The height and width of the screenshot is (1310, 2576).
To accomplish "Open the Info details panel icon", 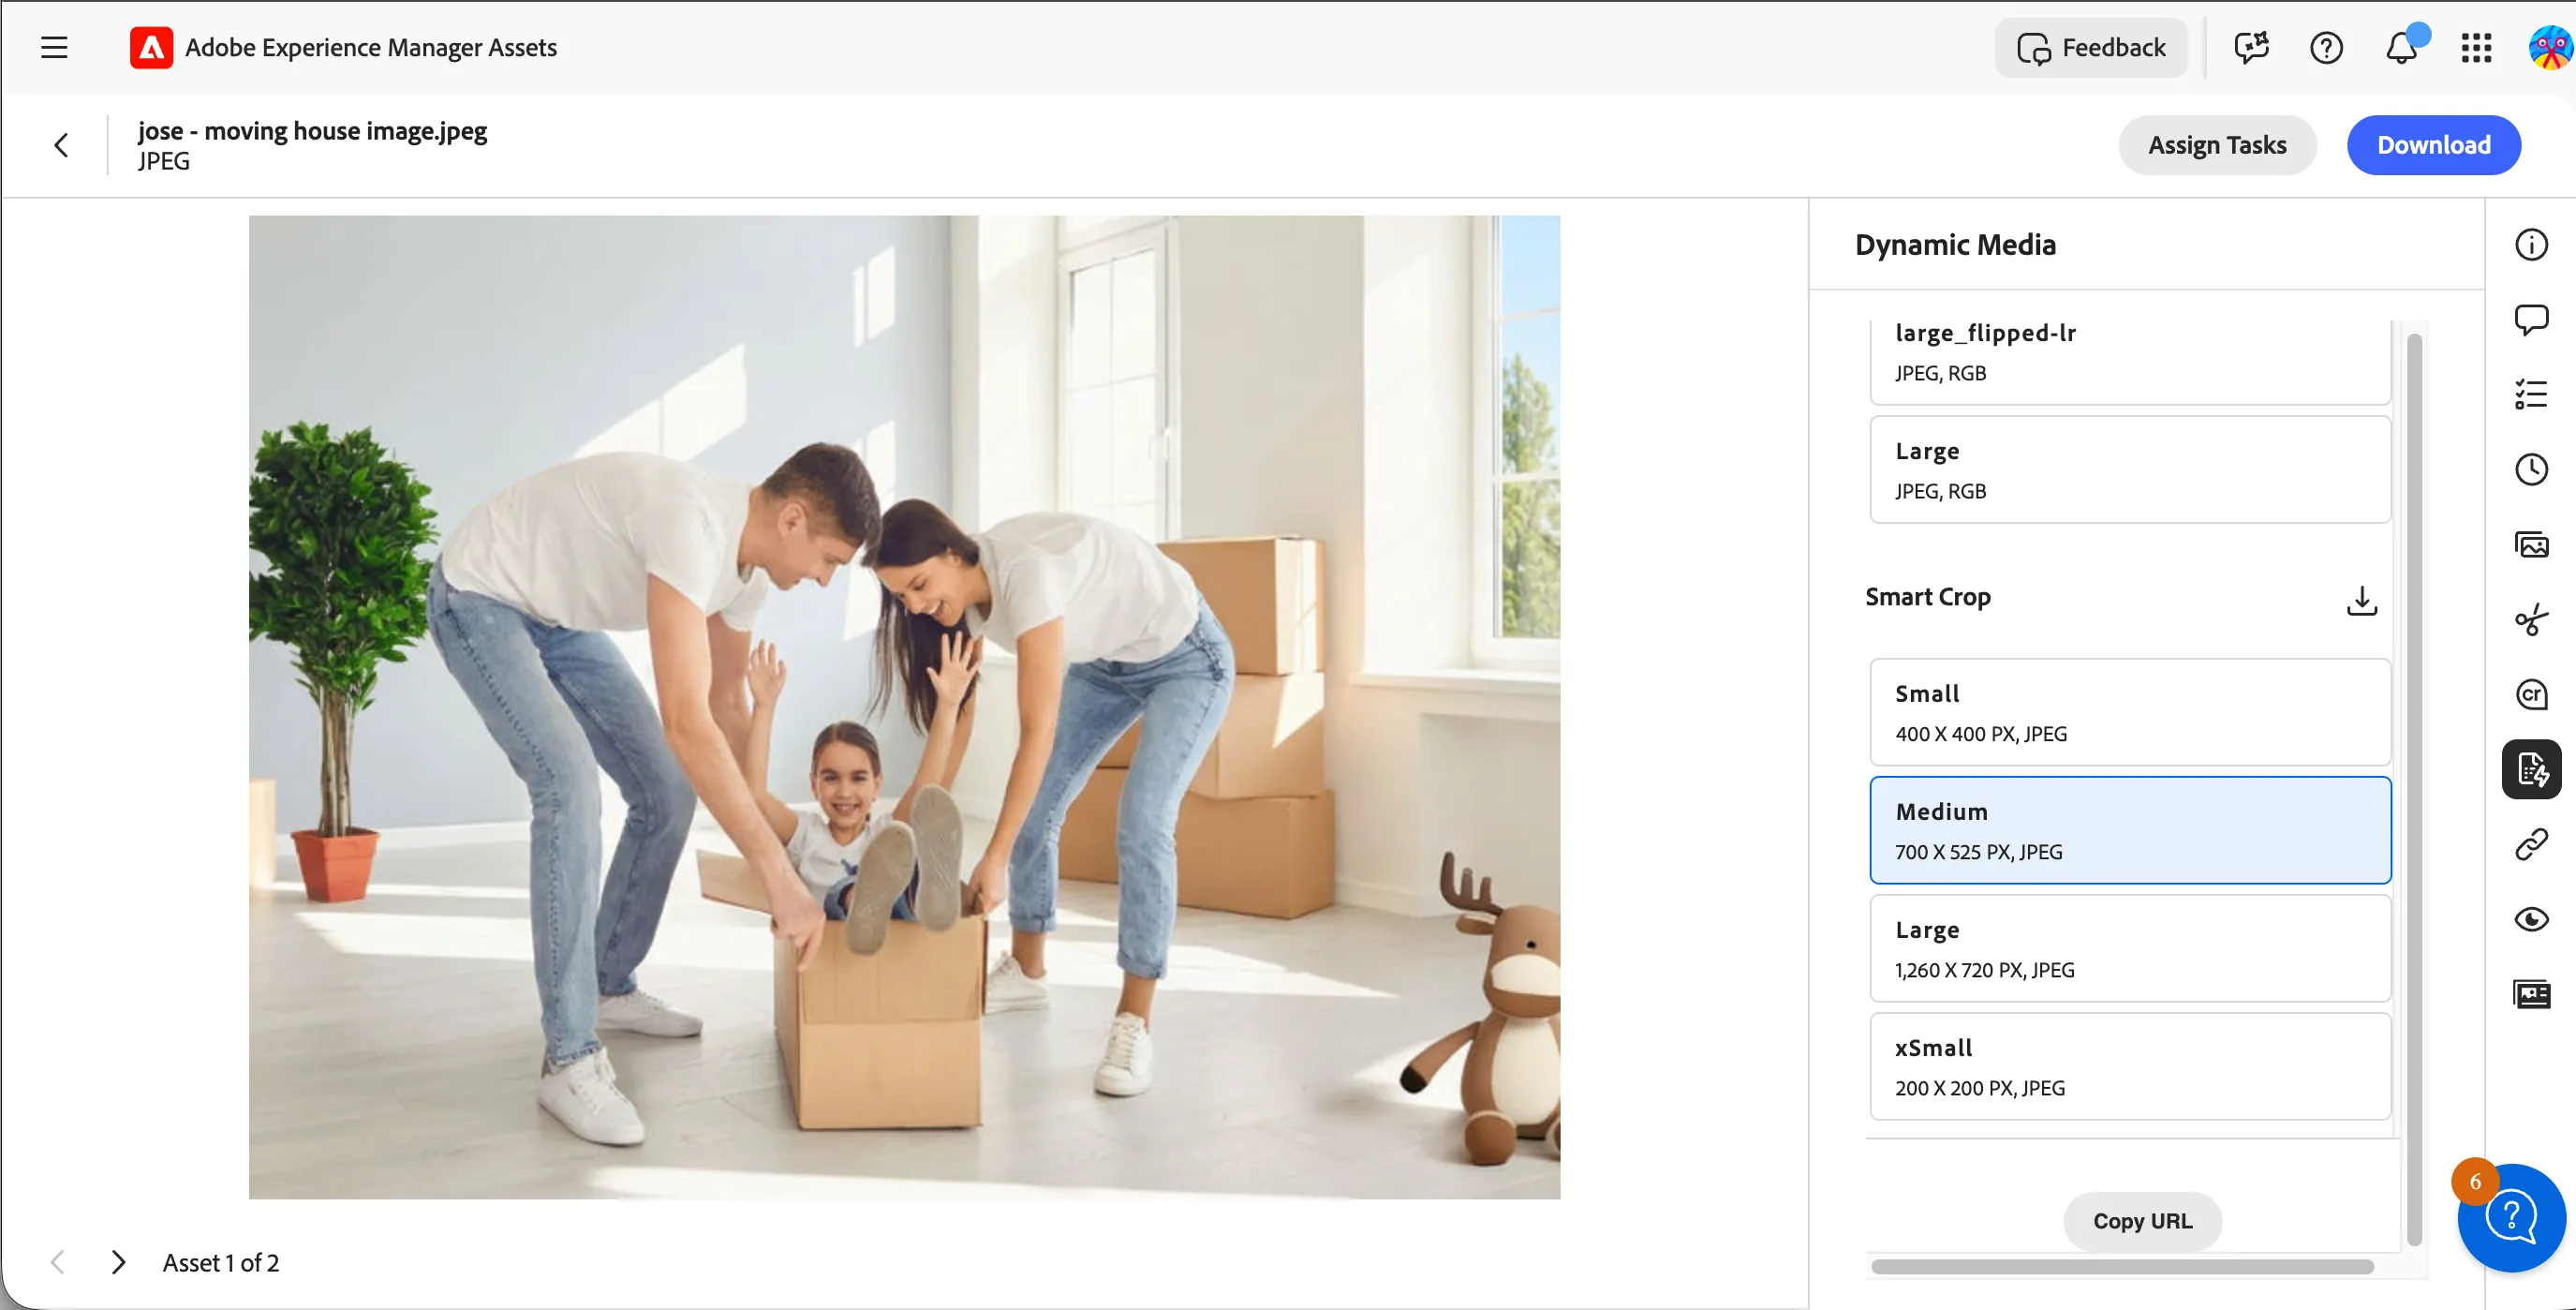I will pyautogui.click(x=2531, y=245).
